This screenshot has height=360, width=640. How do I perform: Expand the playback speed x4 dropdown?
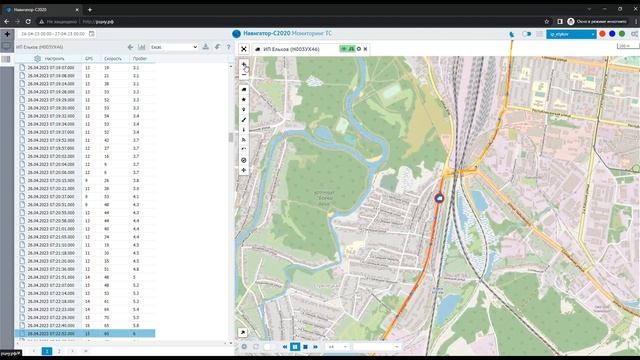pos(337,347)
